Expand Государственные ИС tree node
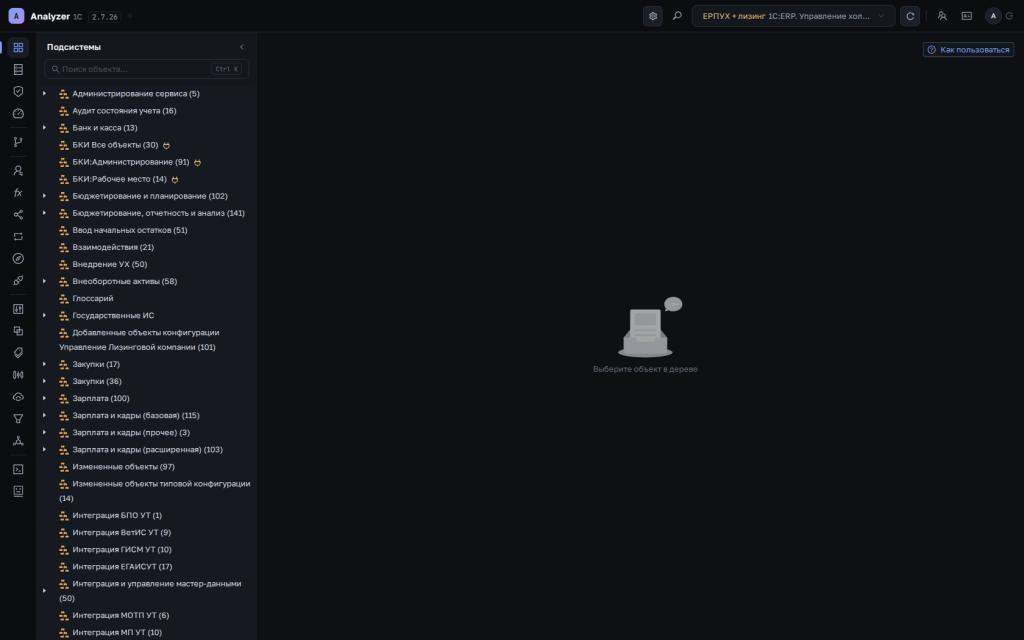The width and height of the screenshot is (1024, 640). 44,315
